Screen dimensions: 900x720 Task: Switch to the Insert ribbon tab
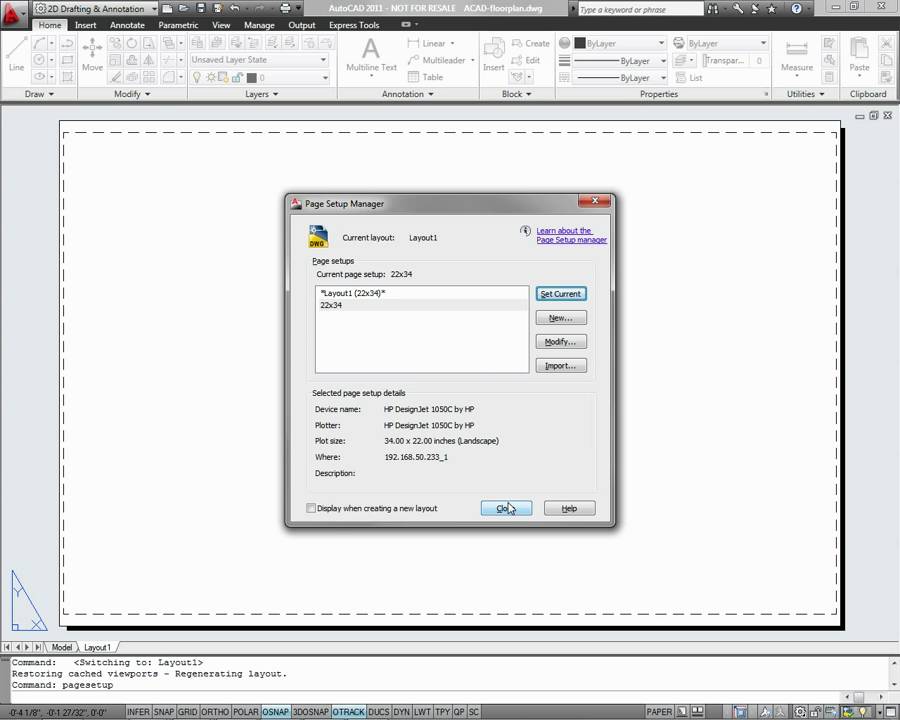[x=85, y=25]
